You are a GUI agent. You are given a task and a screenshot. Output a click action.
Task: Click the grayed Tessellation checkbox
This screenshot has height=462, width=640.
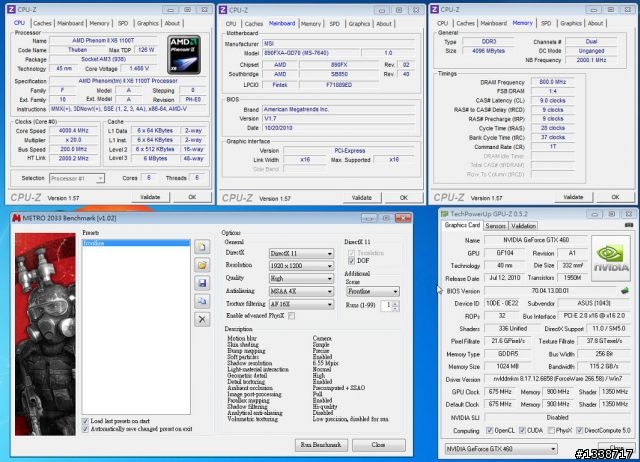(x=351, y=253)
